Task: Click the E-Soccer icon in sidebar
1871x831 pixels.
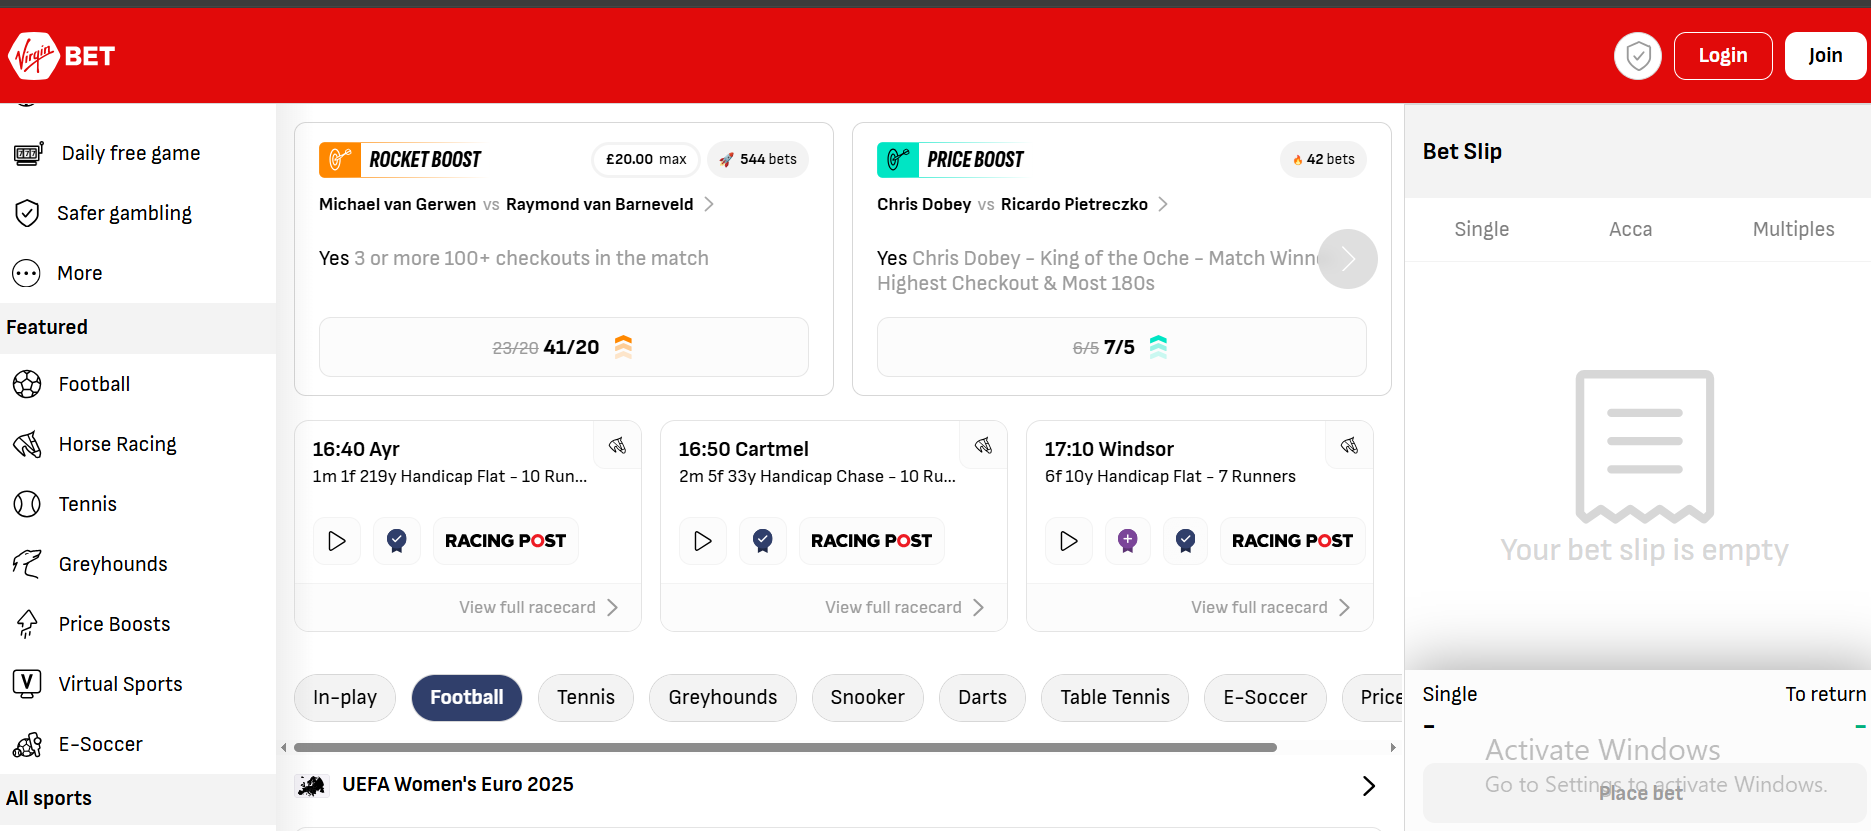Action: [27, 744]
